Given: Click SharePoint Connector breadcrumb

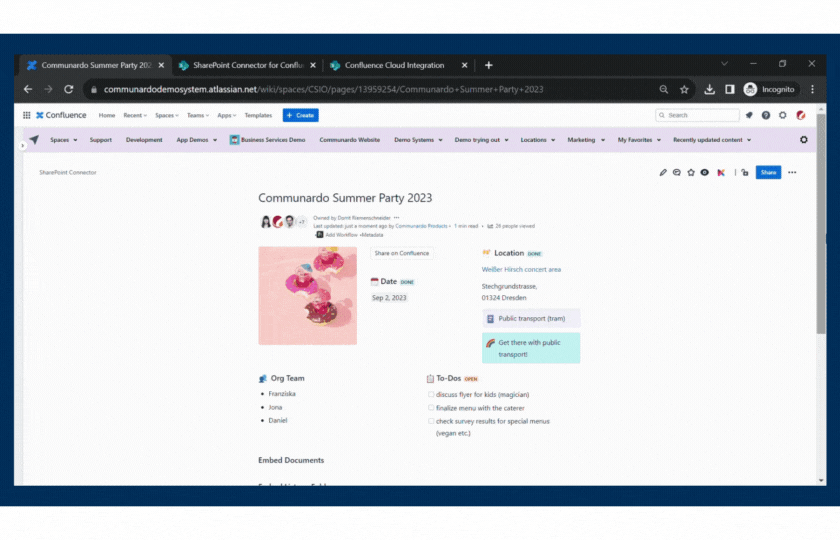Looking at the screenshot, I should pyautogui.click(x=68, y=172).
